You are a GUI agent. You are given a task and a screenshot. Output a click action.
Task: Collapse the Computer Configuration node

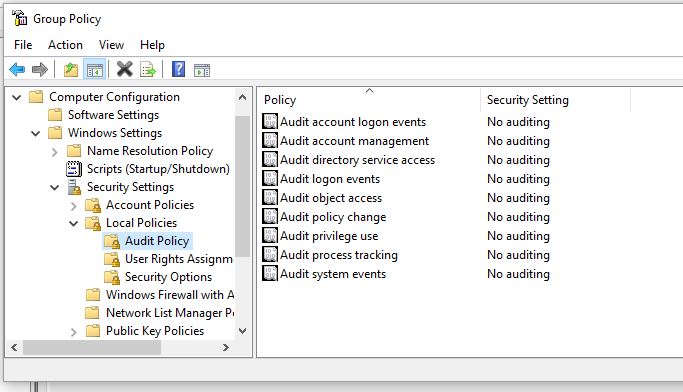coord(17,97)
